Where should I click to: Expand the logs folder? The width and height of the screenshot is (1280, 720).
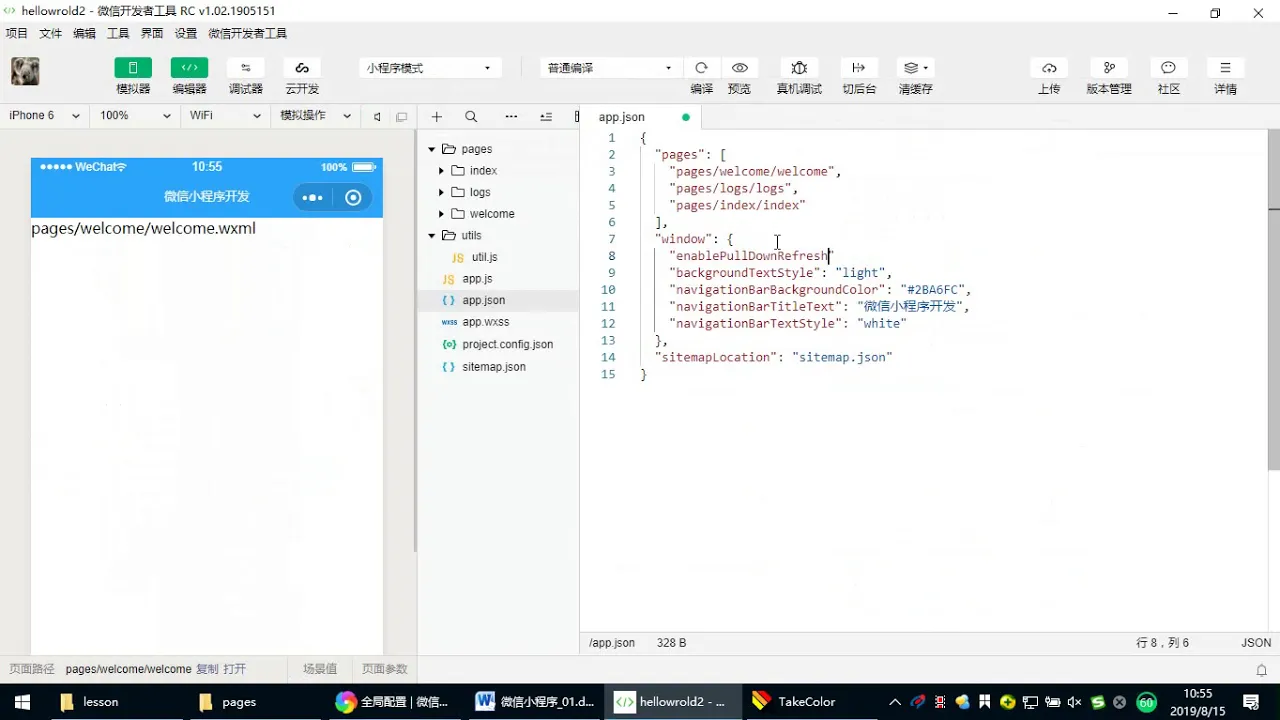click(x=441, y=192)
